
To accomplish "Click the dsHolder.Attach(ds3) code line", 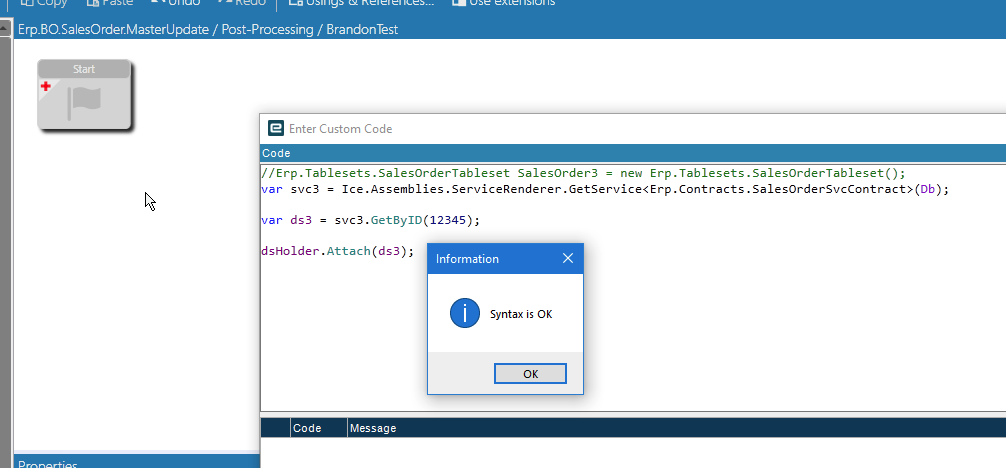I will (337, 251).
